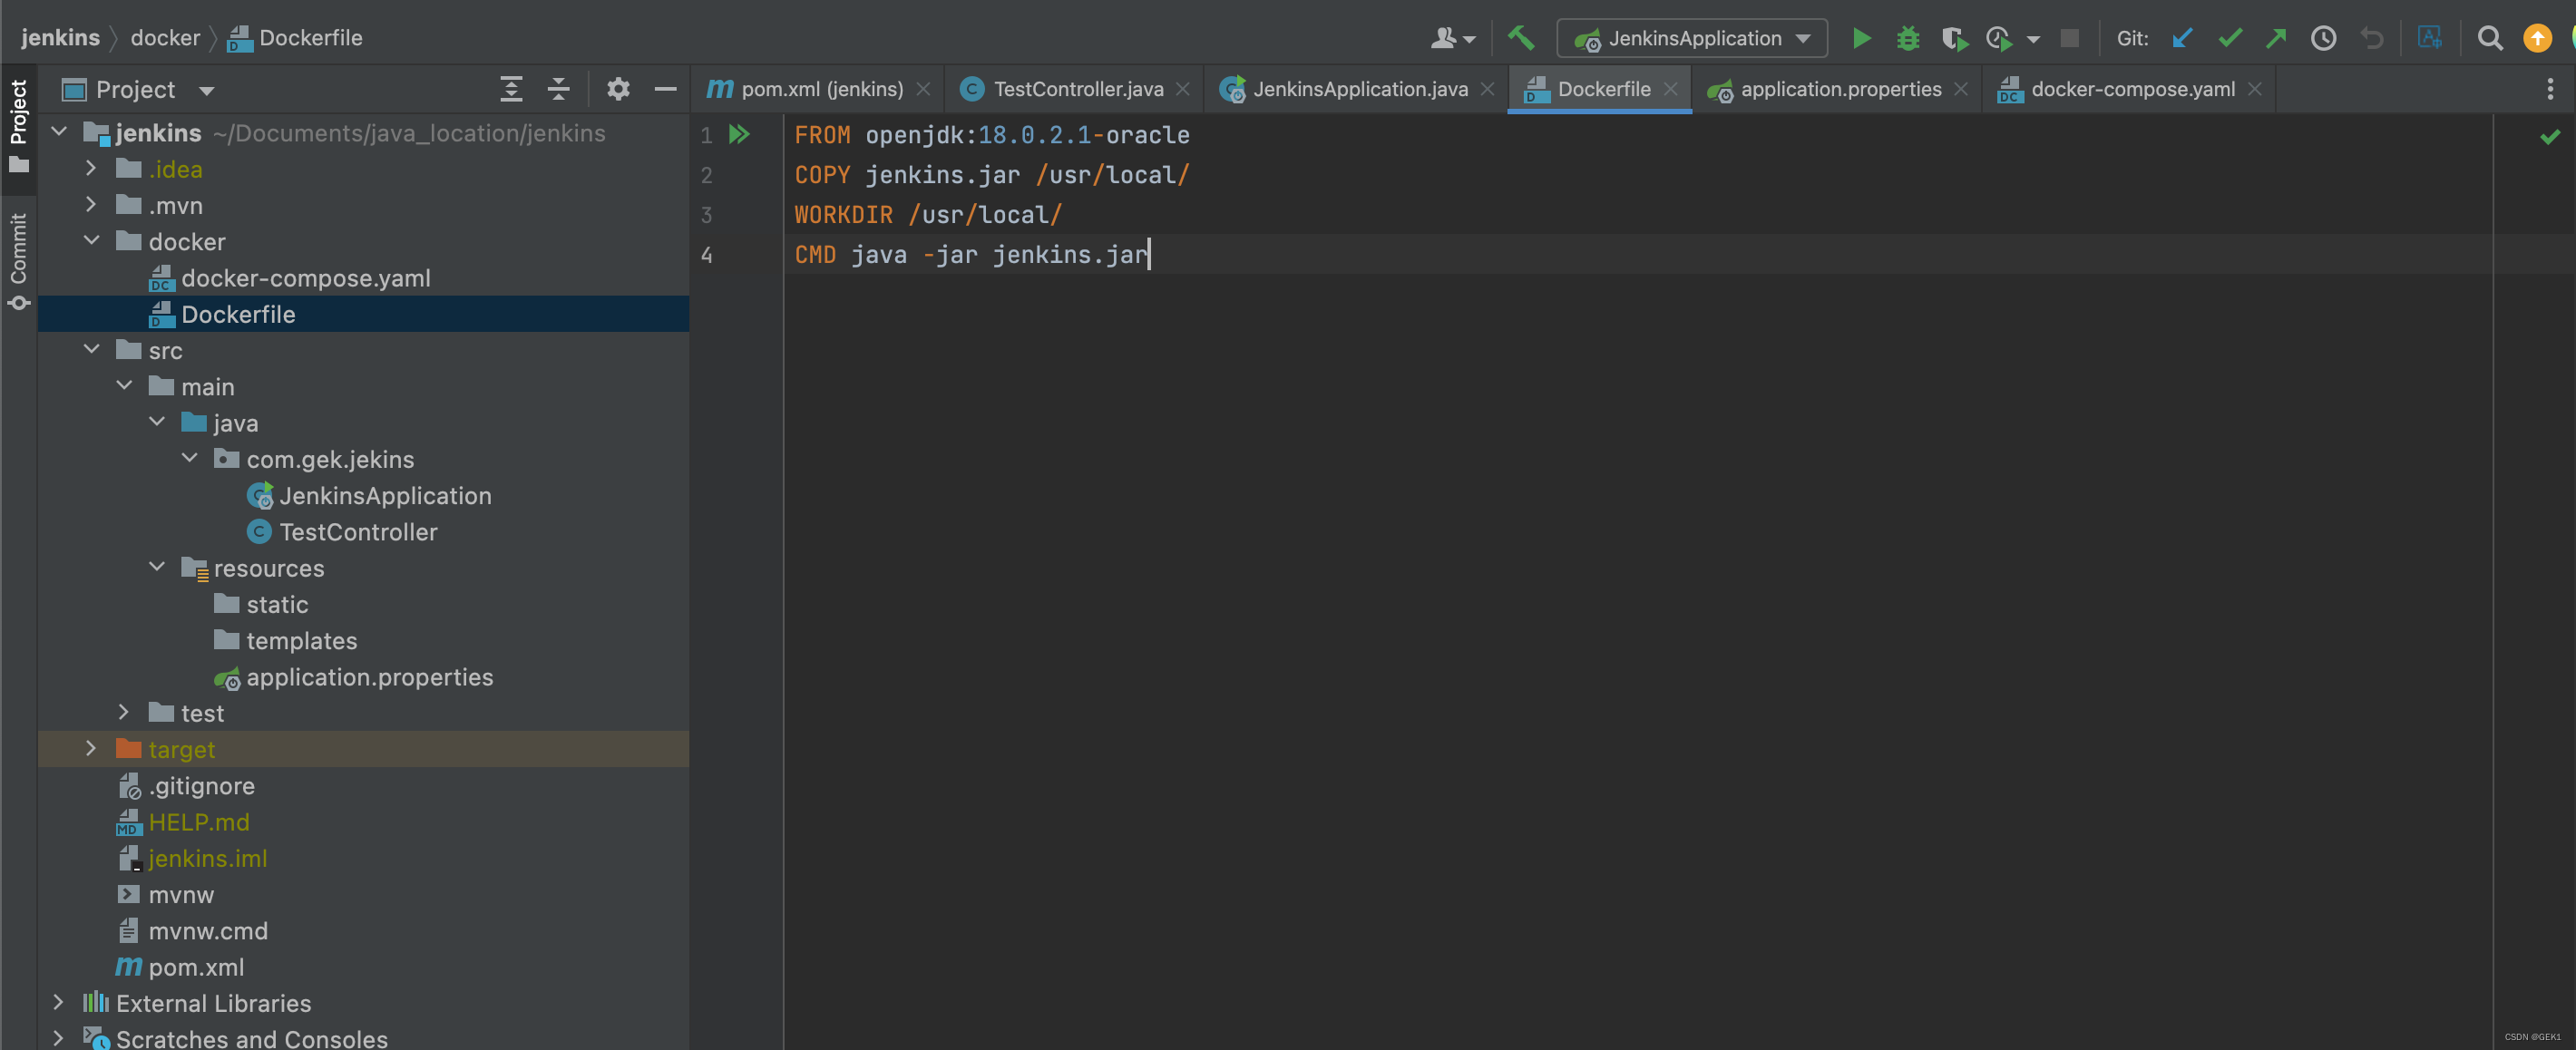Open Project panel settings gear

(618, 89)
